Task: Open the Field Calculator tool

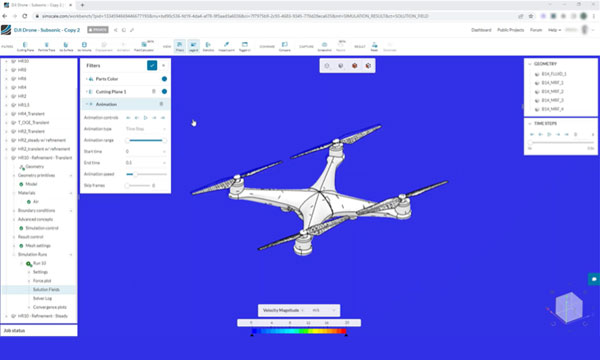Action: click(x=144, y=47)
